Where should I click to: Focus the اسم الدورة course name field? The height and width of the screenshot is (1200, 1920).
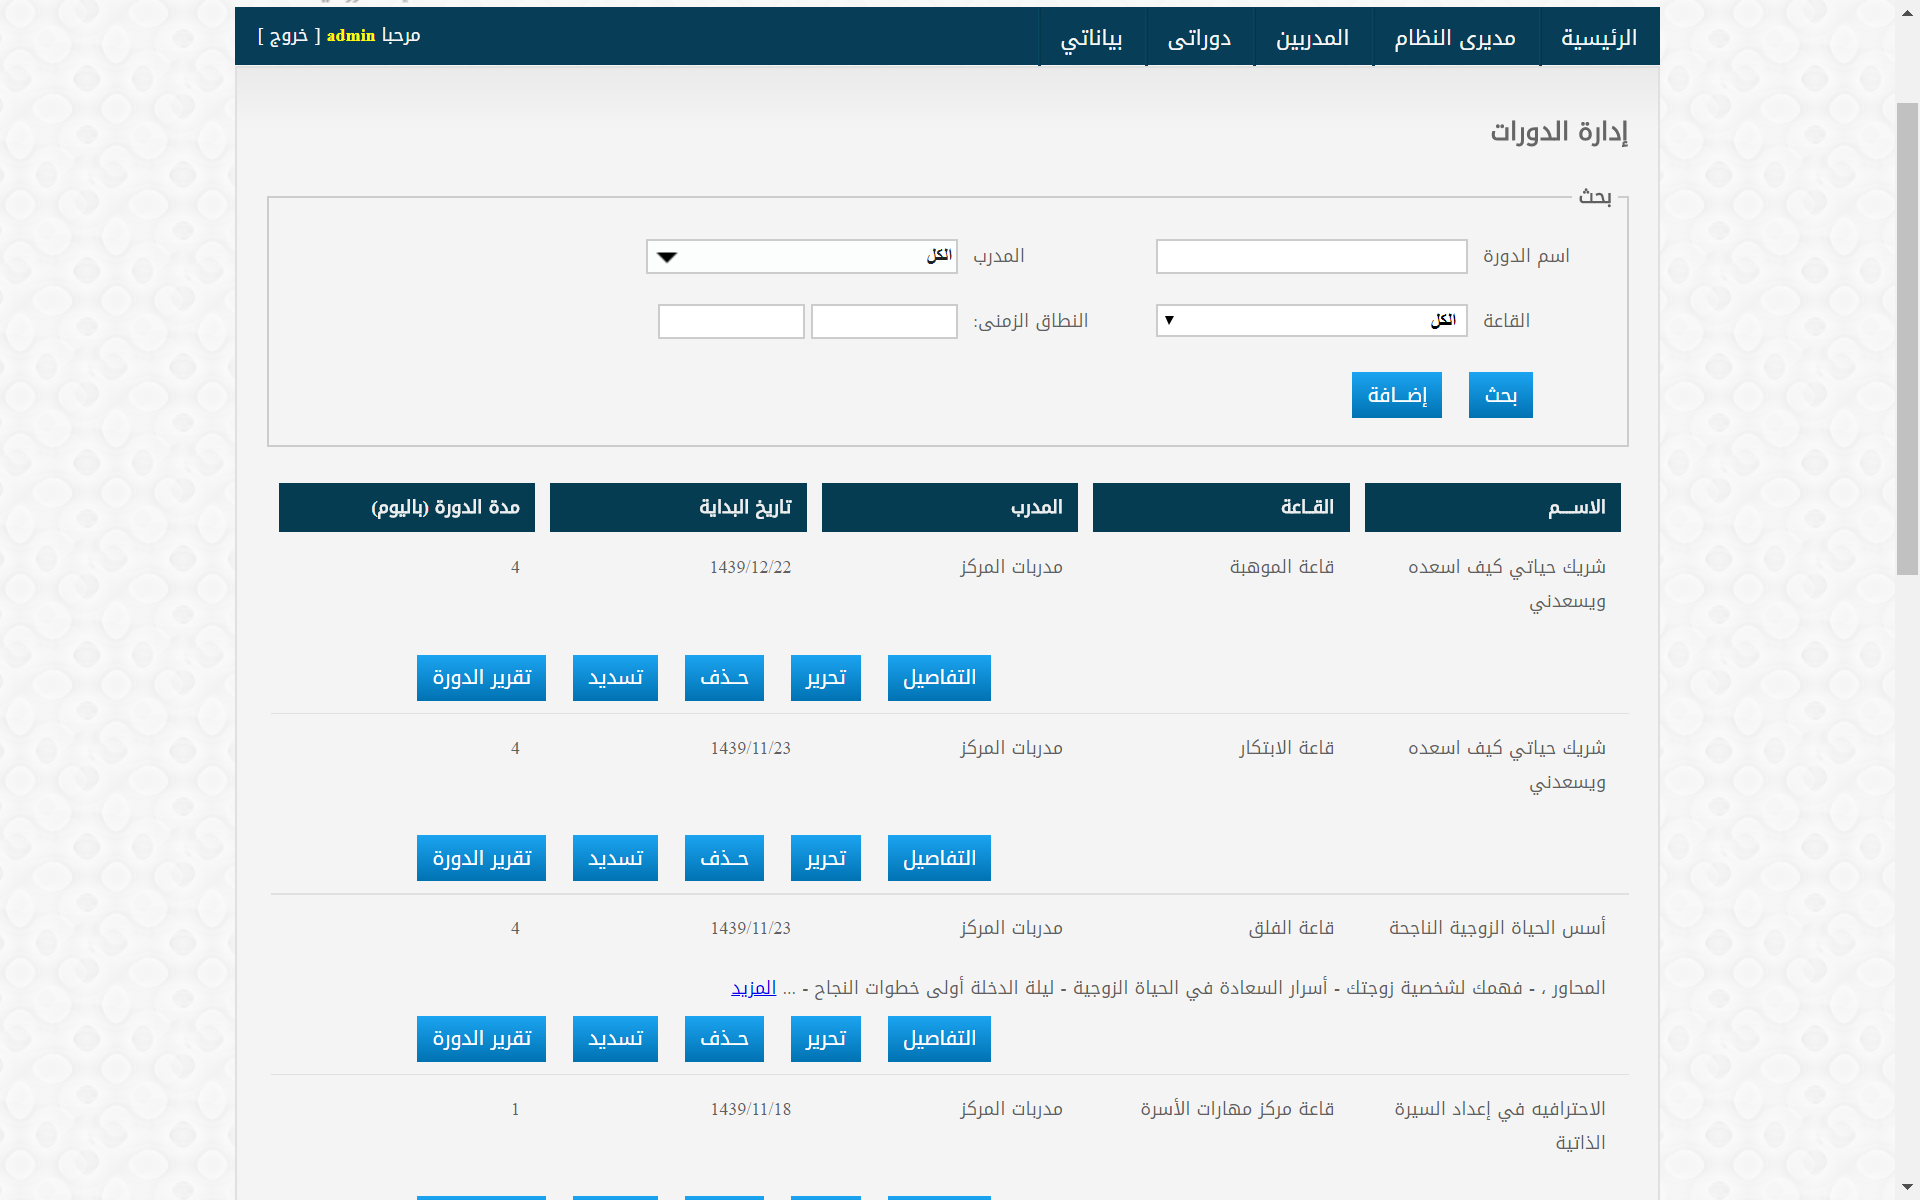tap(1311, 256)
